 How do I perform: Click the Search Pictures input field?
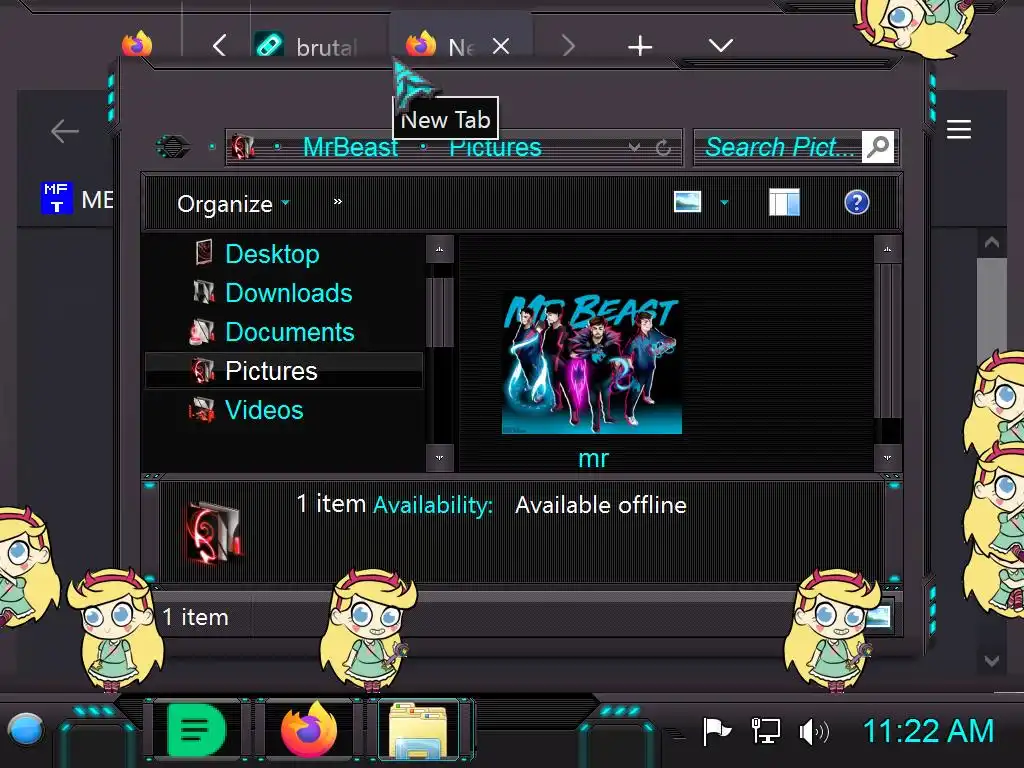[779, 147]
